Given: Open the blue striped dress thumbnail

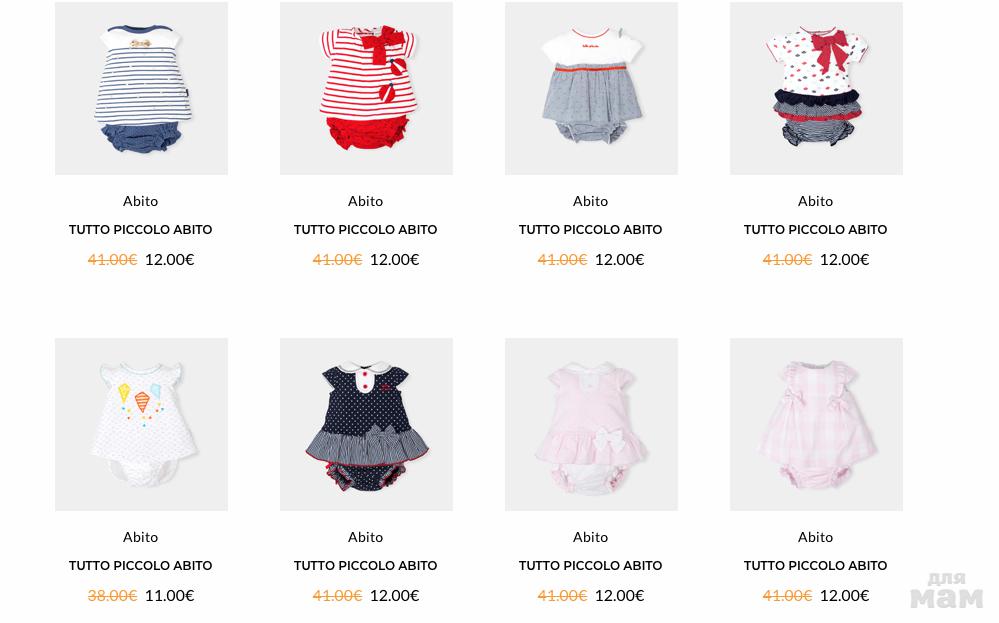Looking at the screenshot, I should point(141,88).
